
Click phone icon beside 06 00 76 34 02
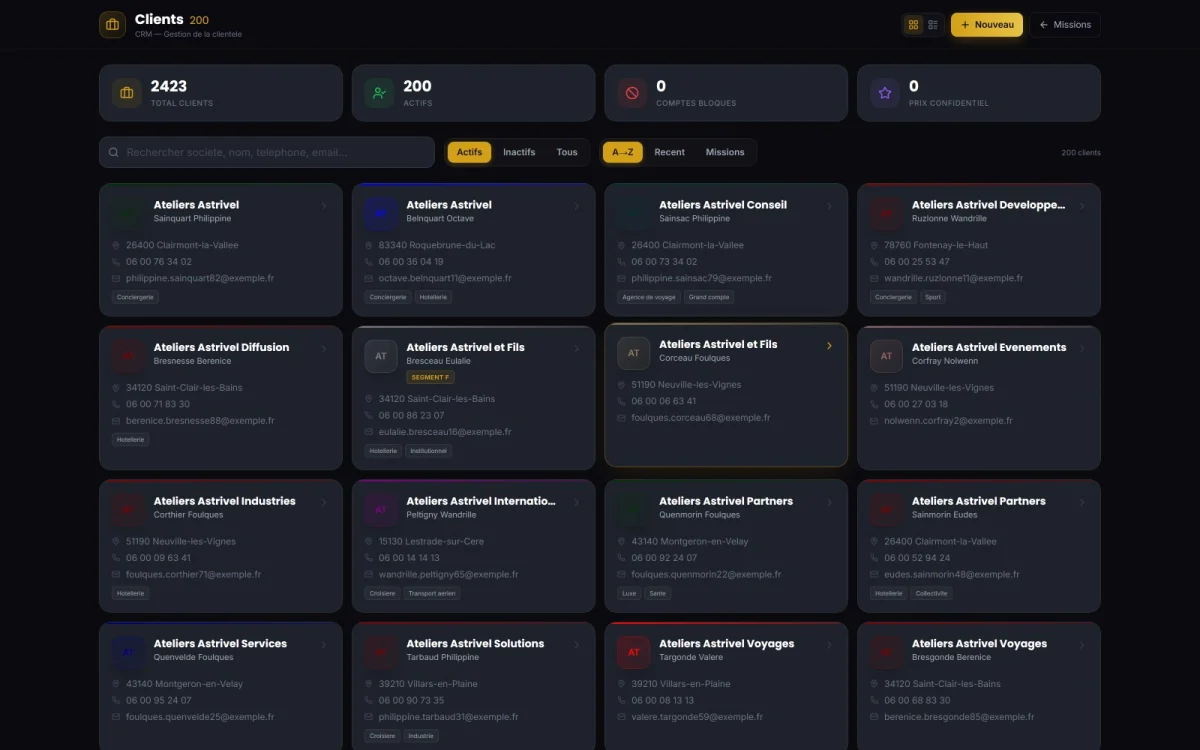coord(116,262)
